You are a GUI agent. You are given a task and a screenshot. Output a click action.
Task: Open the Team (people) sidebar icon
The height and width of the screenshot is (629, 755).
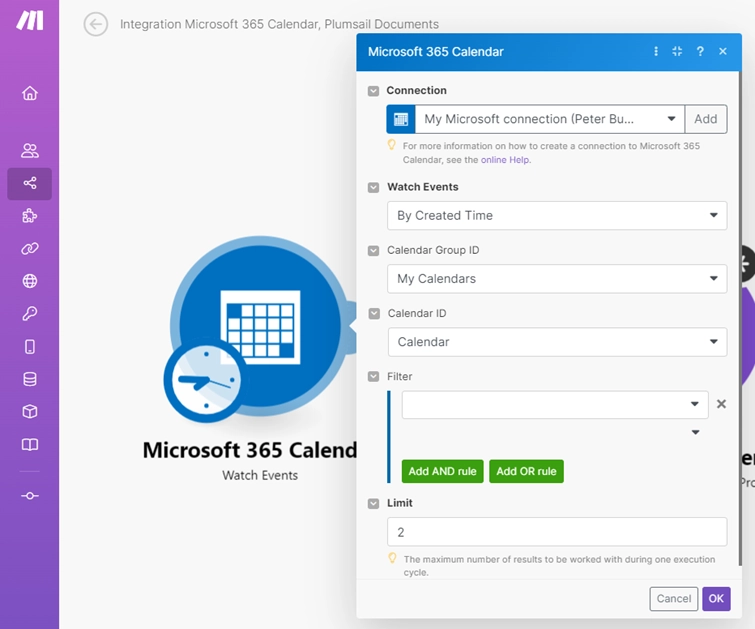(x=30, y=151)
